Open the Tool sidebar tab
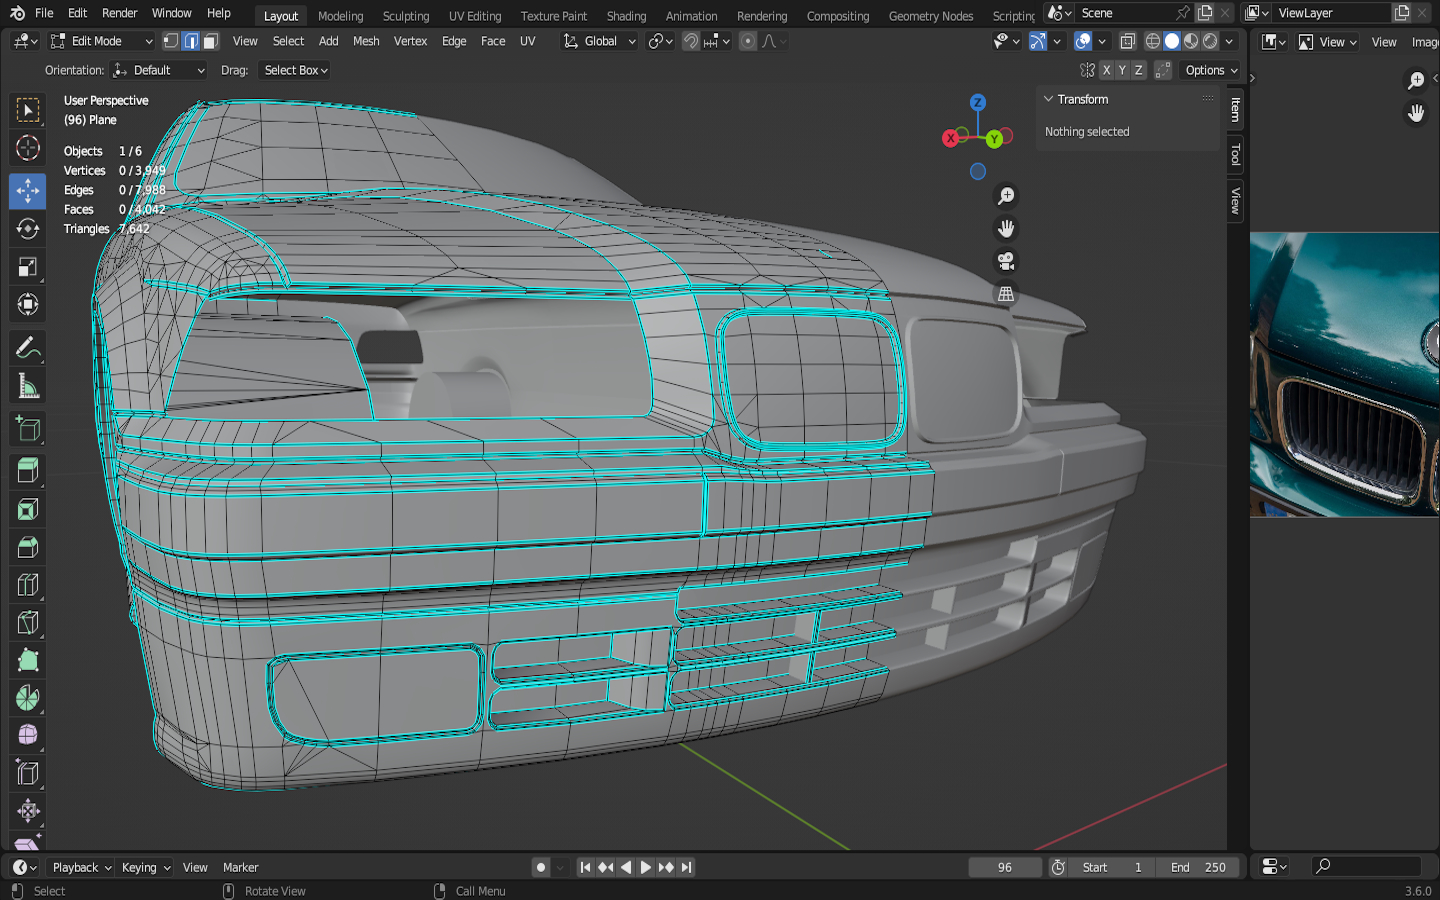1440x900 pixels. [1236, 155]
